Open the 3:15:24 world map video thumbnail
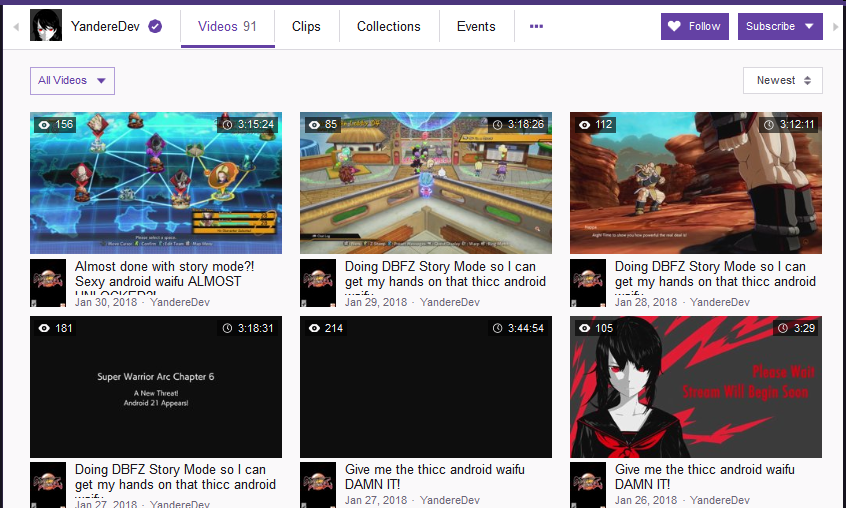Viewport: 846px width, 508px height. pos(156,183)
